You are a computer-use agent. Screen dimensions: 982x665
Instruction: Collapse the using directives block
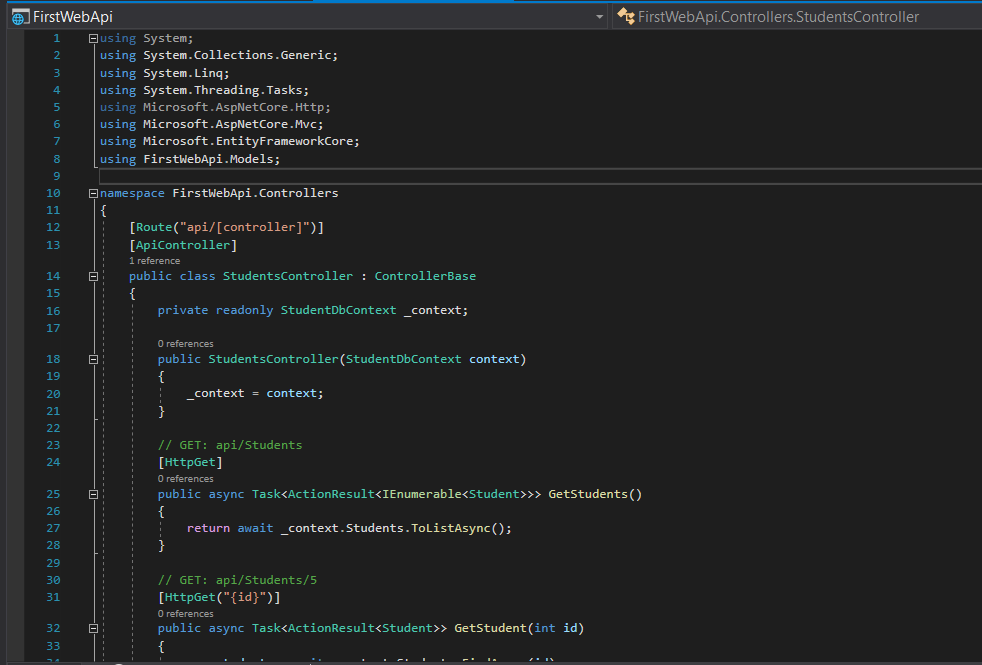click(x=92, y=37)
